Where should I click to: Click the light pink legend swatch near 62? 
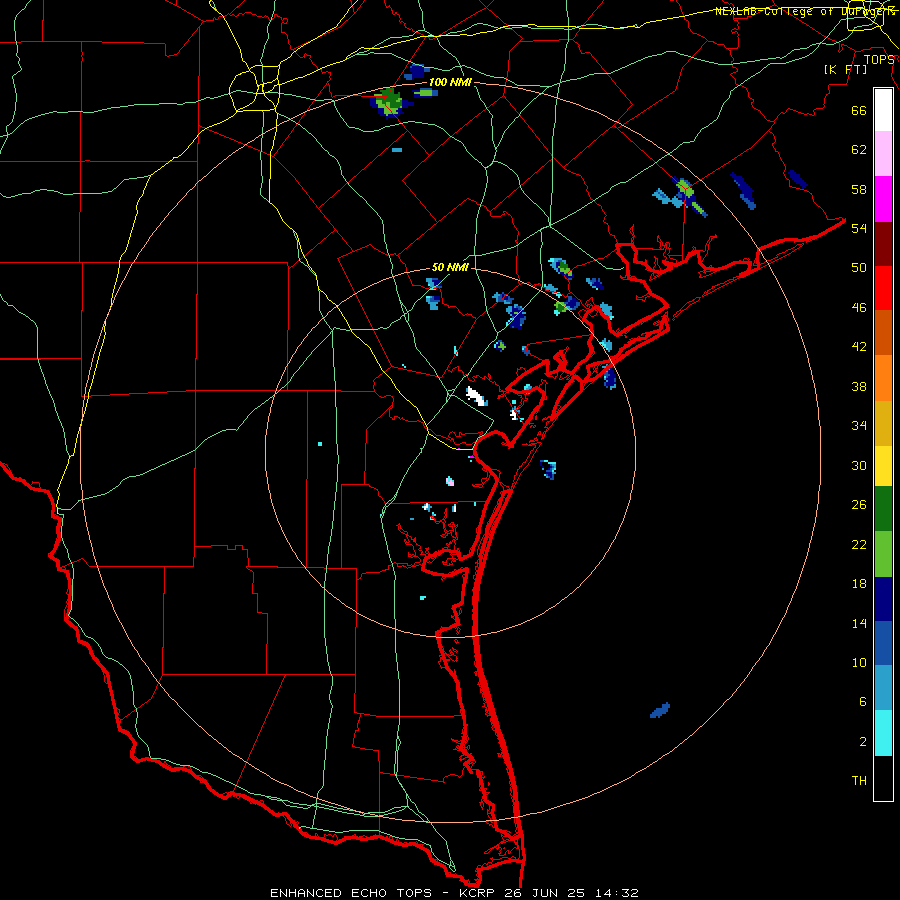[x=883, y=154]
